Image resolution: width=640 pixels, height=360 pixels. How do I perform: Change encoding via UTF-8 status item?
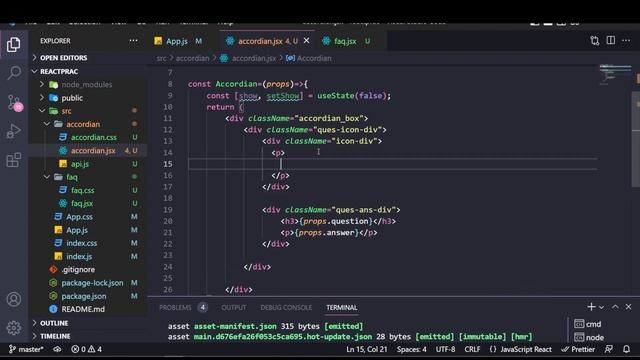pos(445,349)
